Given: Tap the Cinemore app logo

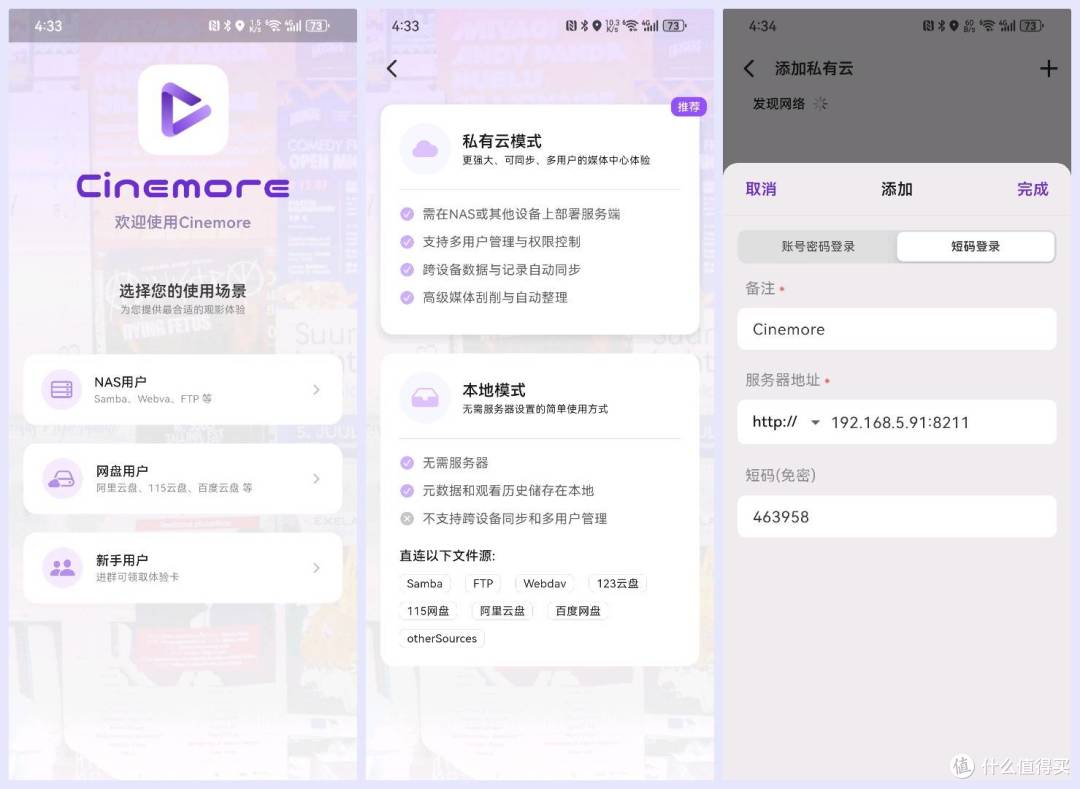Looking at the screenshot, I should (x=183, y=110).
